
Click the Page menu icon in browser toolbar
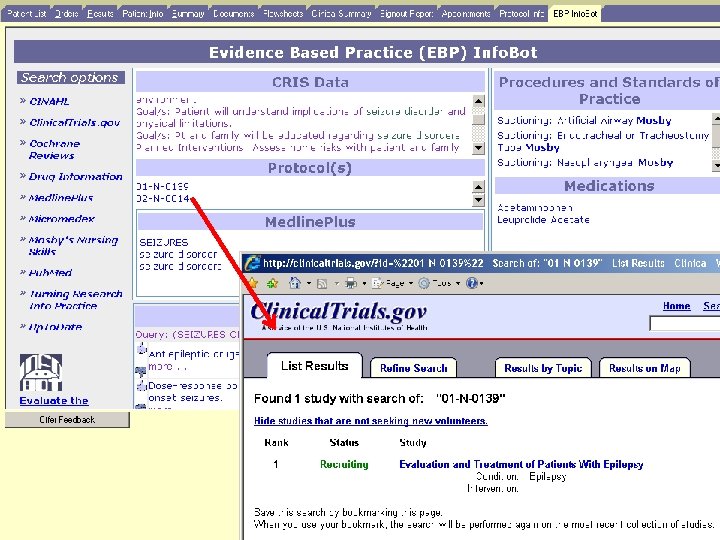click(x=377, y=283)
